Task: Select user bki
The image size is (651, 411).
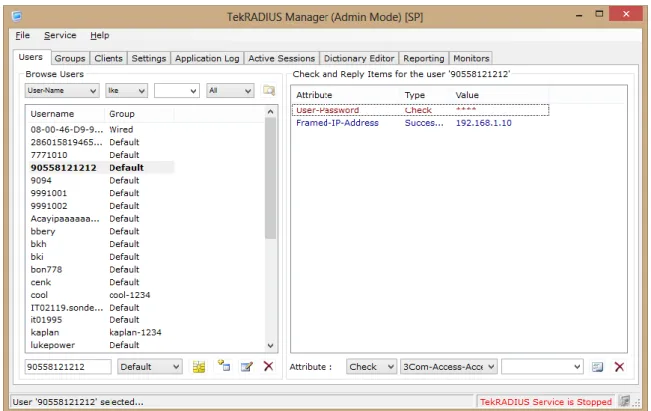Action: click(x=100, y=257)
